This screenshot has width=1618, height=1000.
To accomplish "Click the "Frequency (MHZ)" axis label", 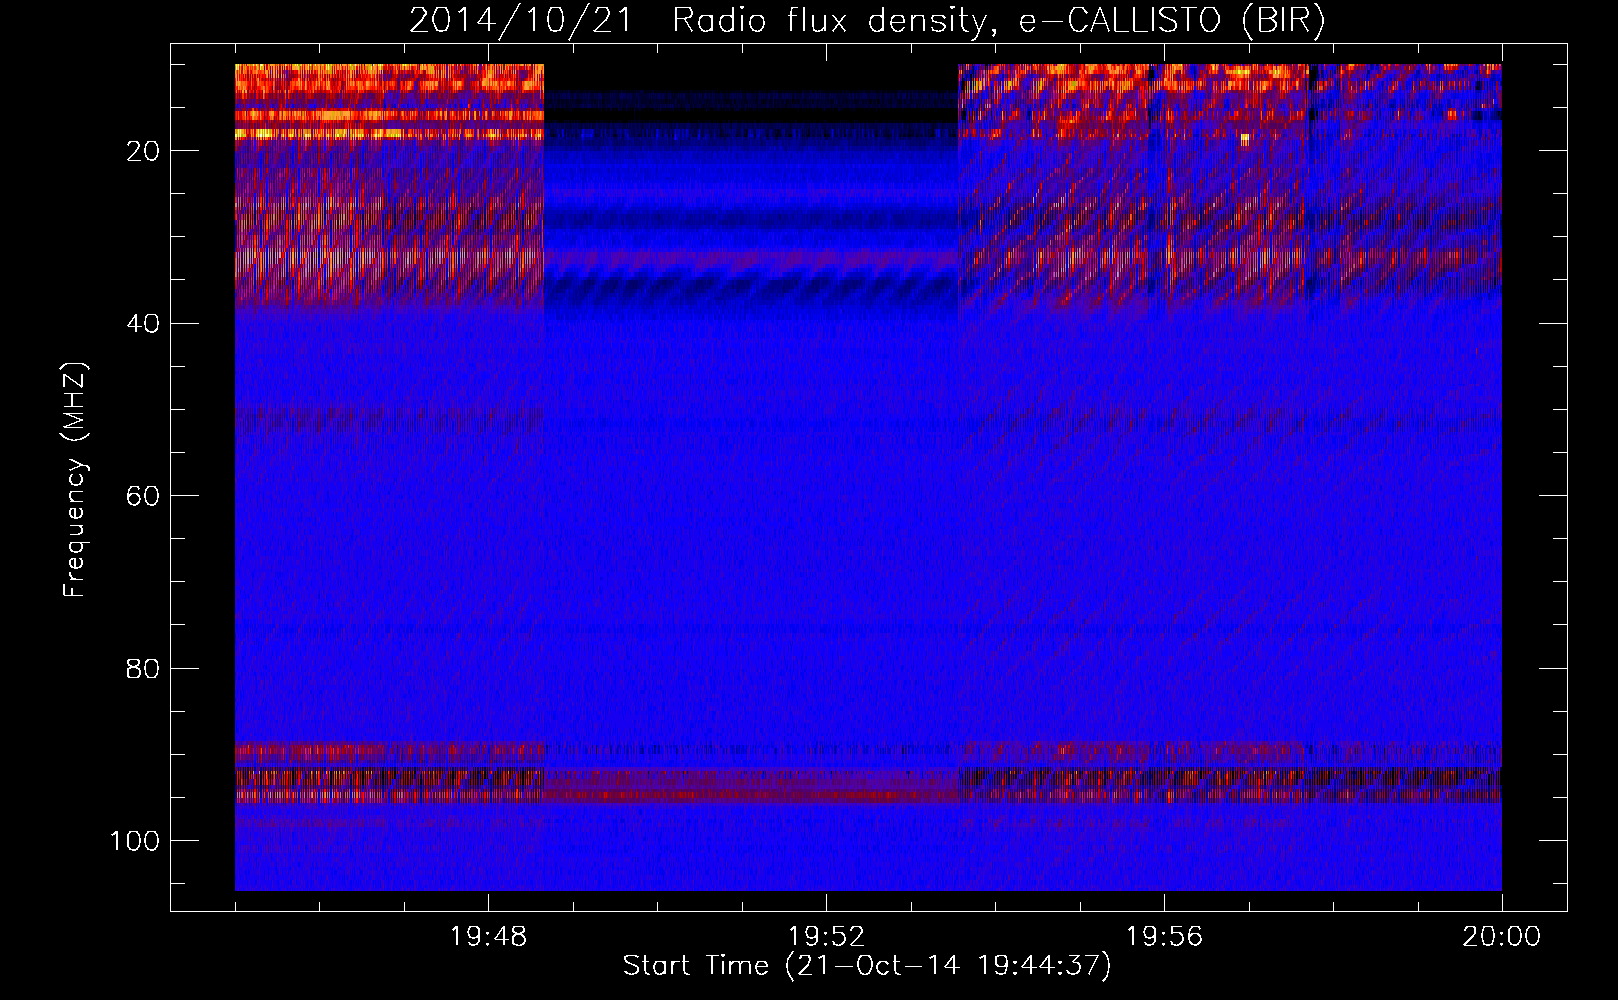I will (75, 479).
